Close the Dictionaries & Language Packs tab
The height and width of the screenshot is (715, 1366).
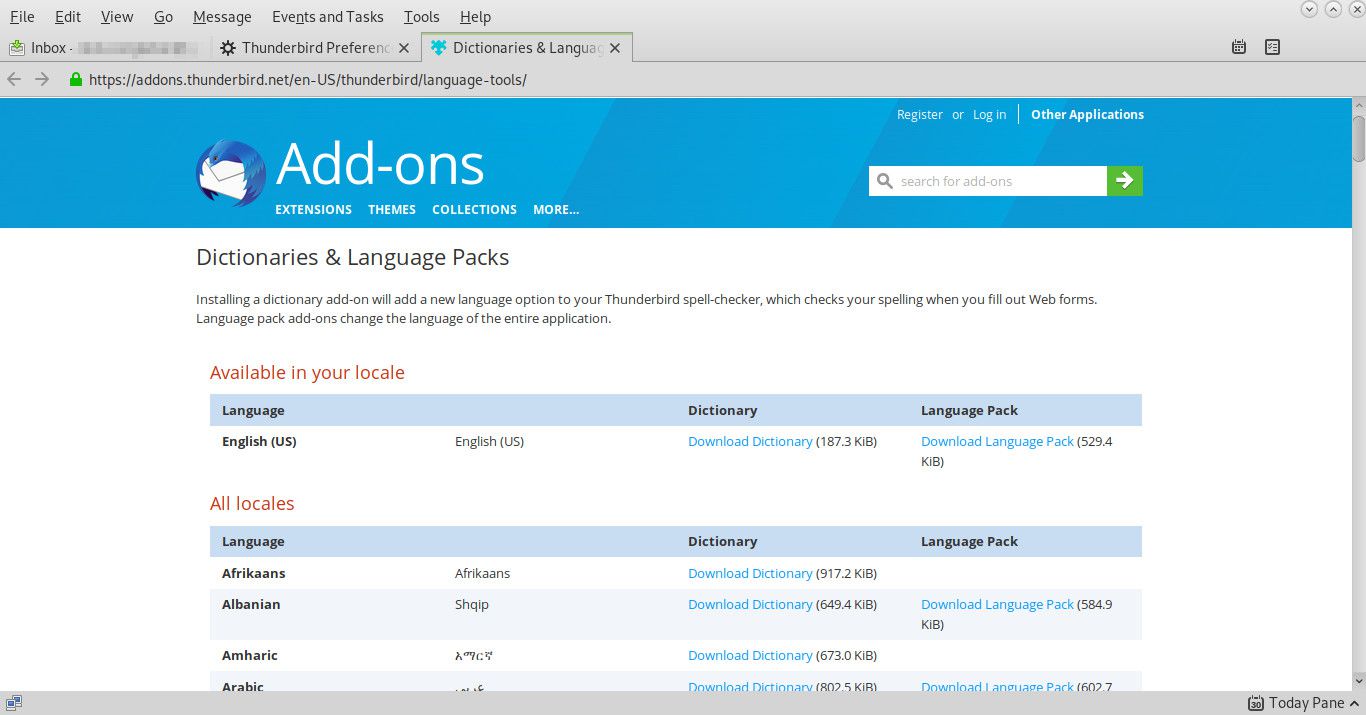pos(615,48)
